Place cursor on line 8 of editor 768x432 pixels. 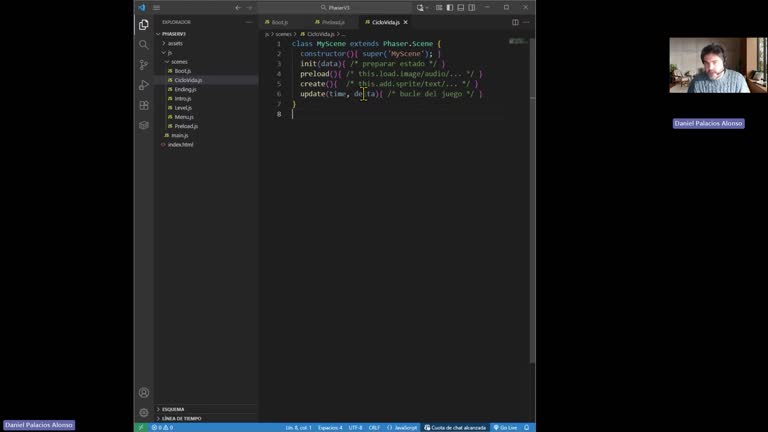[397, 114]
